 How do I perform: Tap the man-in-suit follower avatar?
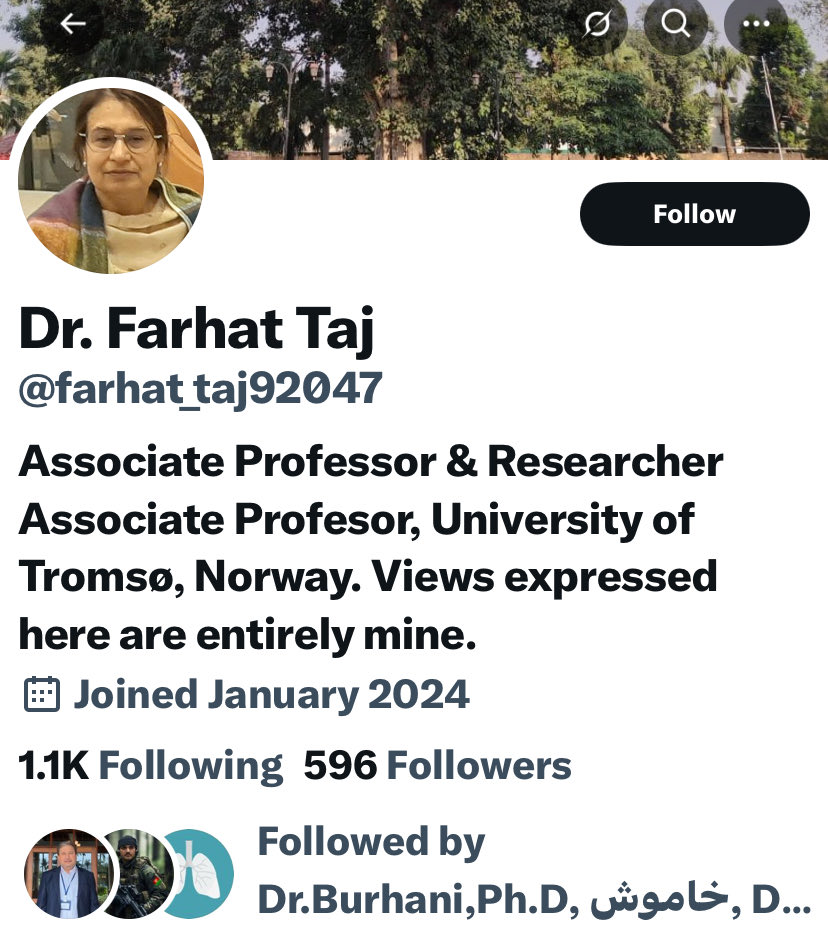pos(69,874)
